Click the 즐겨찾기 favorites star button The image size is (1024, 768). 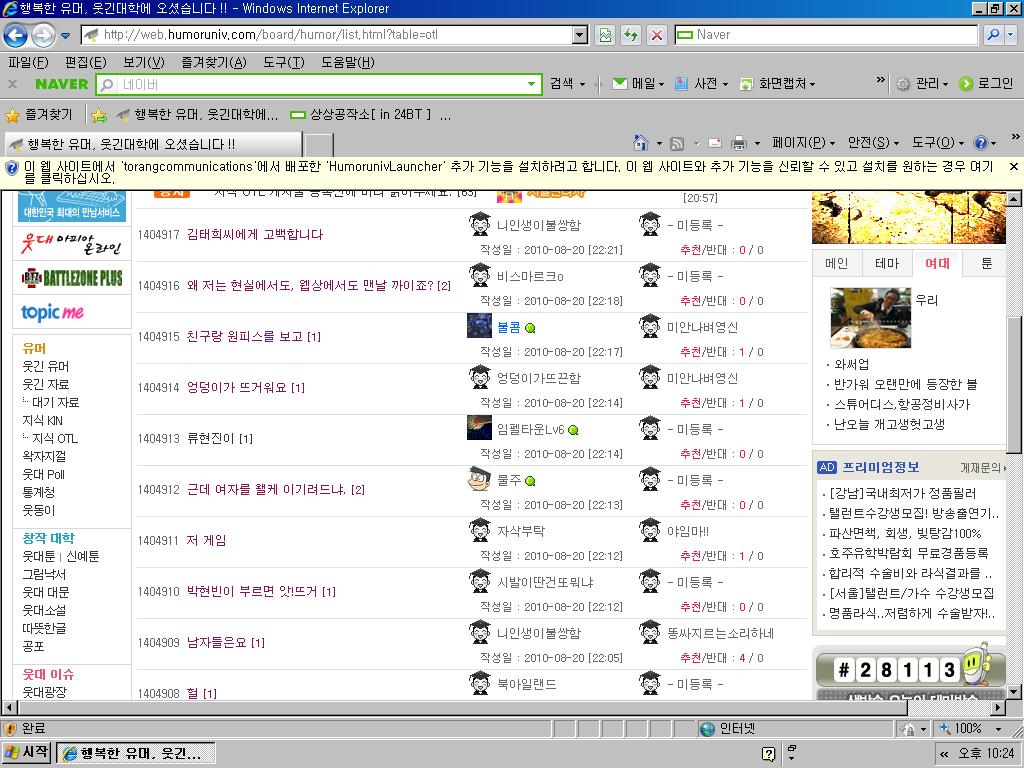click(39, 115)
